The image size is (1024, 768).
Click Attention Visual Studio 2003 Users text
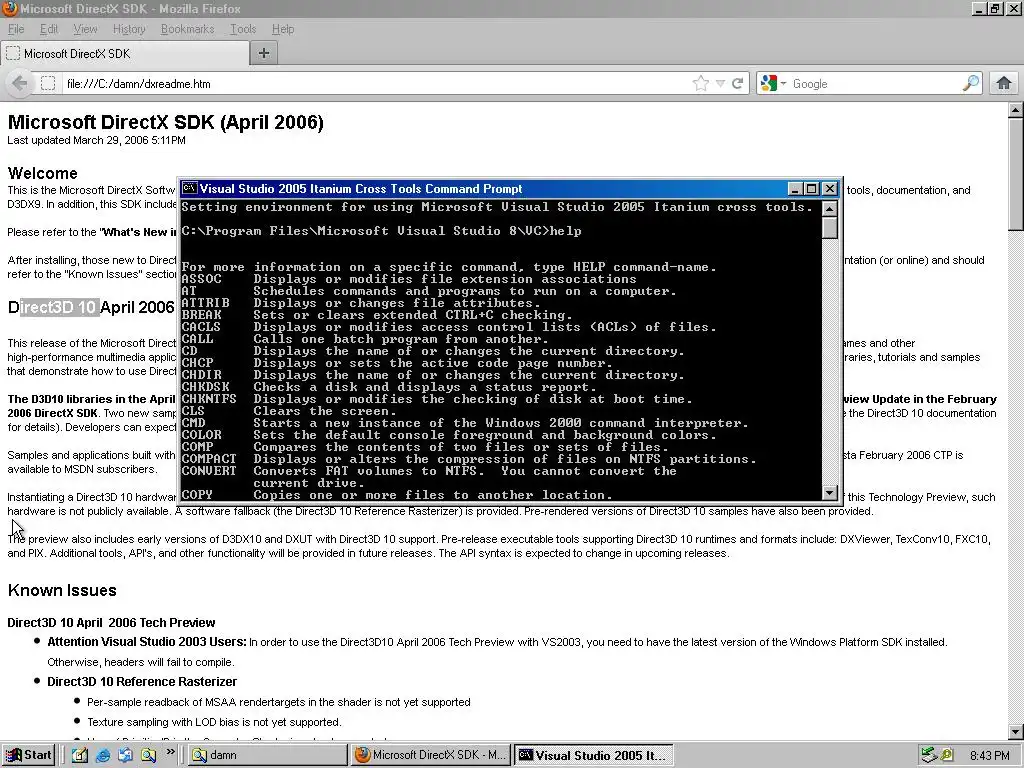pyautogui.click(x=147, y=642)
